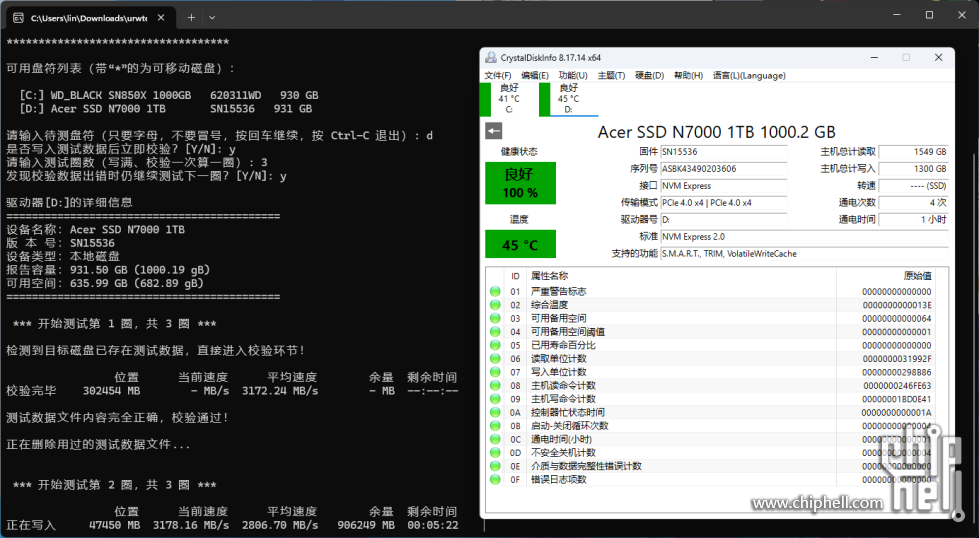The image size is (979, 538).
Task: Click the interface field NVM Express
Action: point(724,185)
